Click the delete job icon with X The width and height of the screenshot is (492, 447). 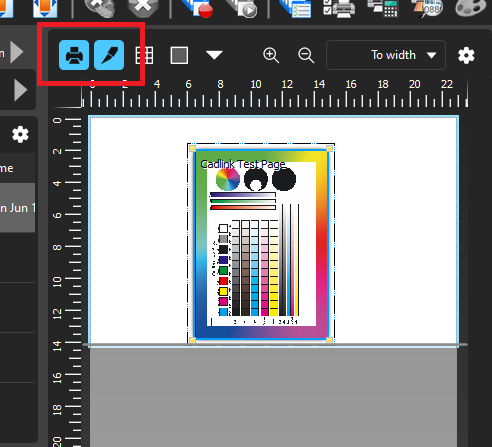click(x=99, y=8)
